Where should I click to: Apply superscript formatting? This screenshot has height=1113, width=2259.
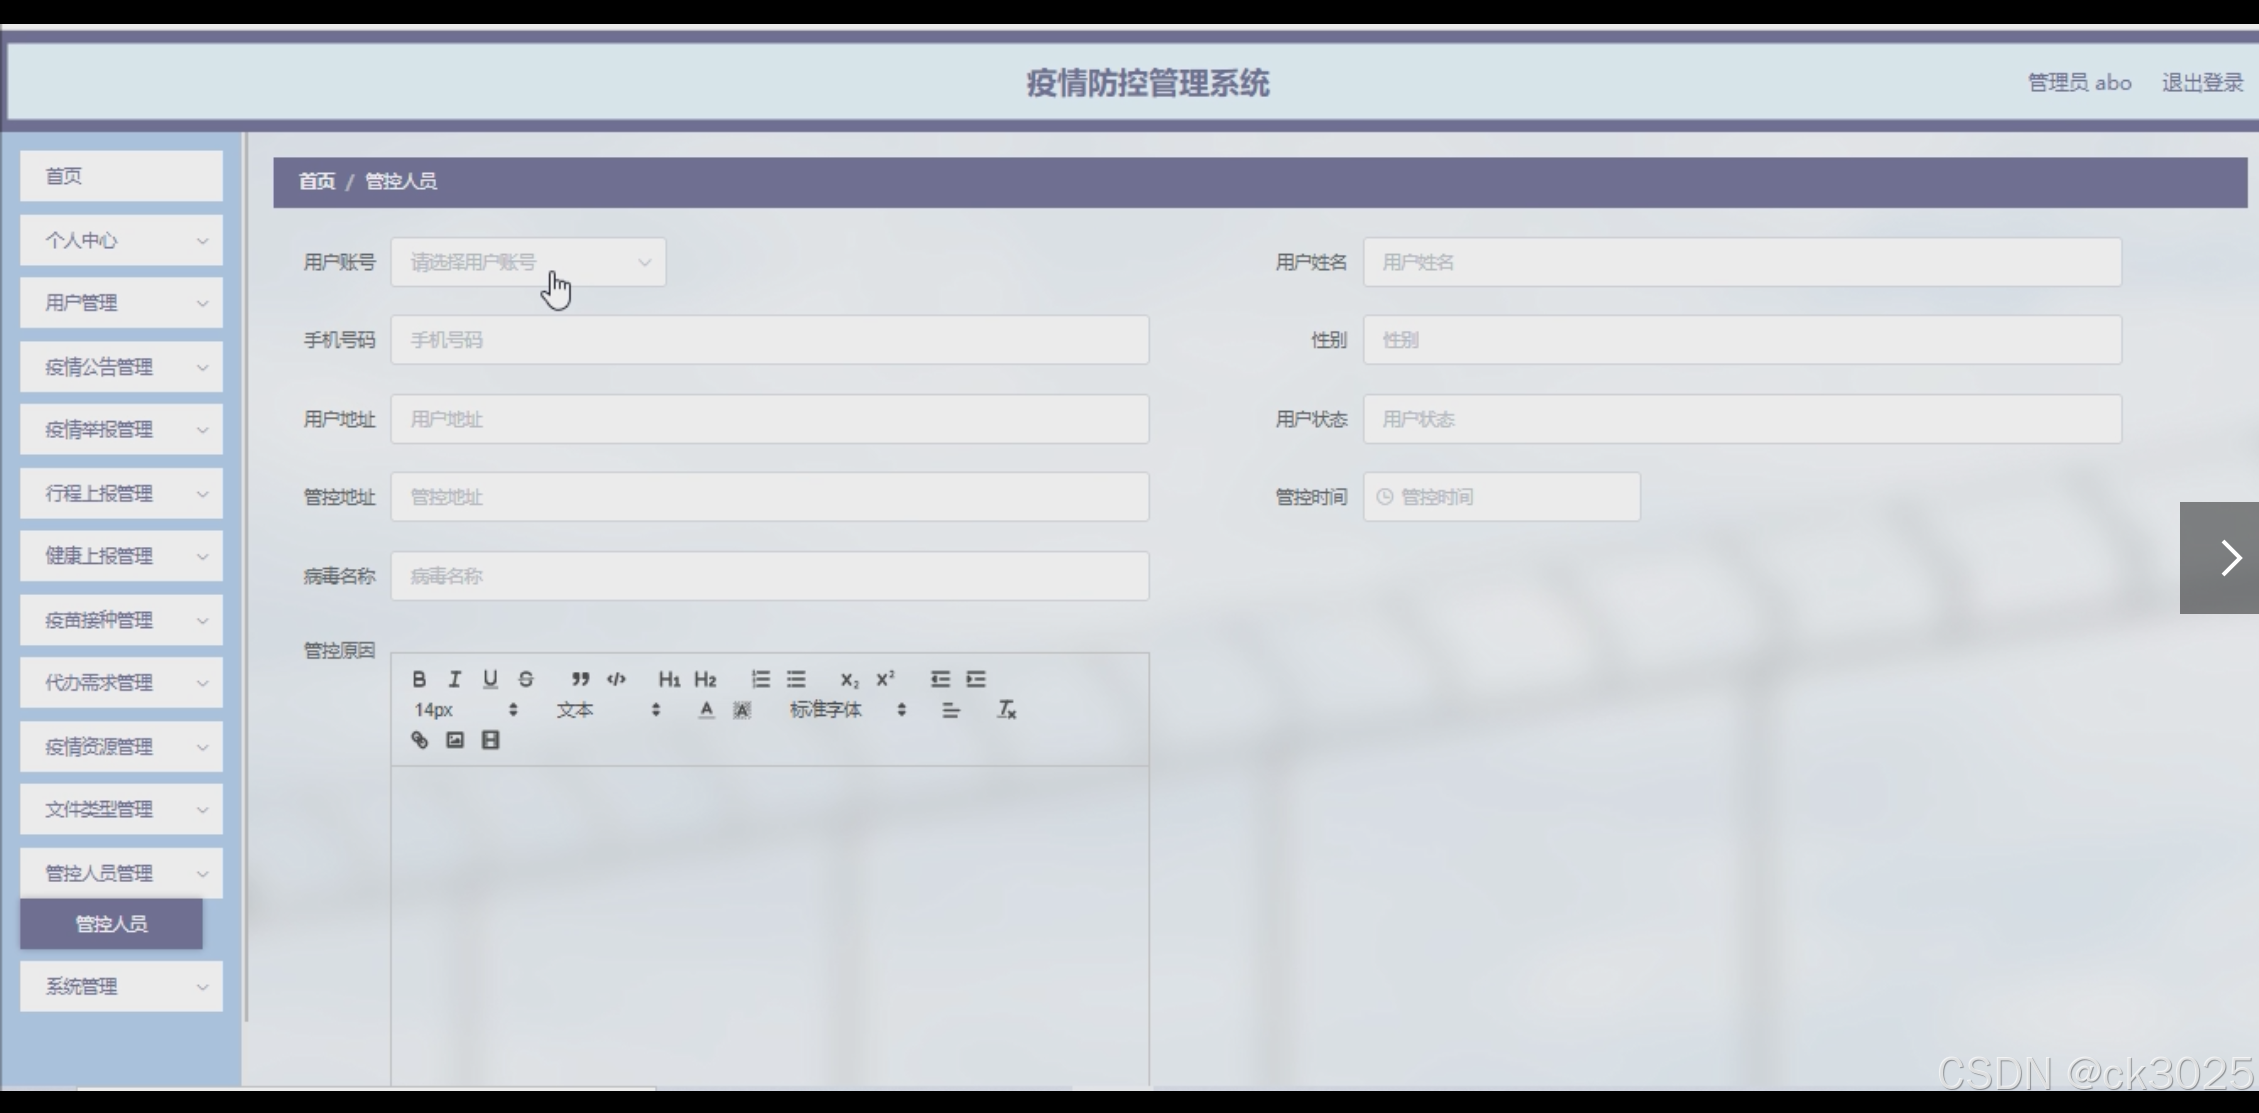885,679
